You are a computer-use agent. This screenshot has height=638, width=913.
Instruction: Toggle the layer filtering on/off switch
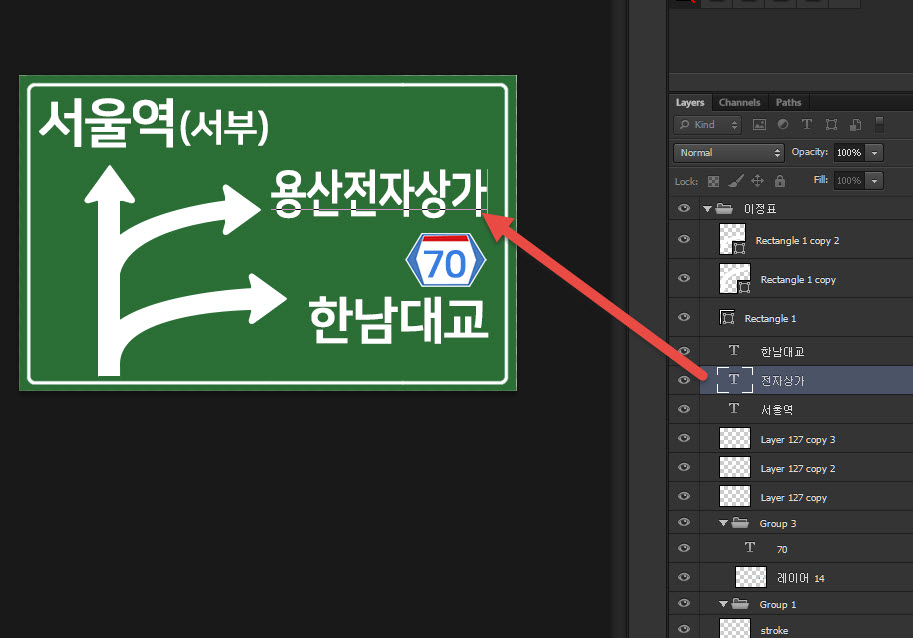pyautogui.click(x=880, y=125)
